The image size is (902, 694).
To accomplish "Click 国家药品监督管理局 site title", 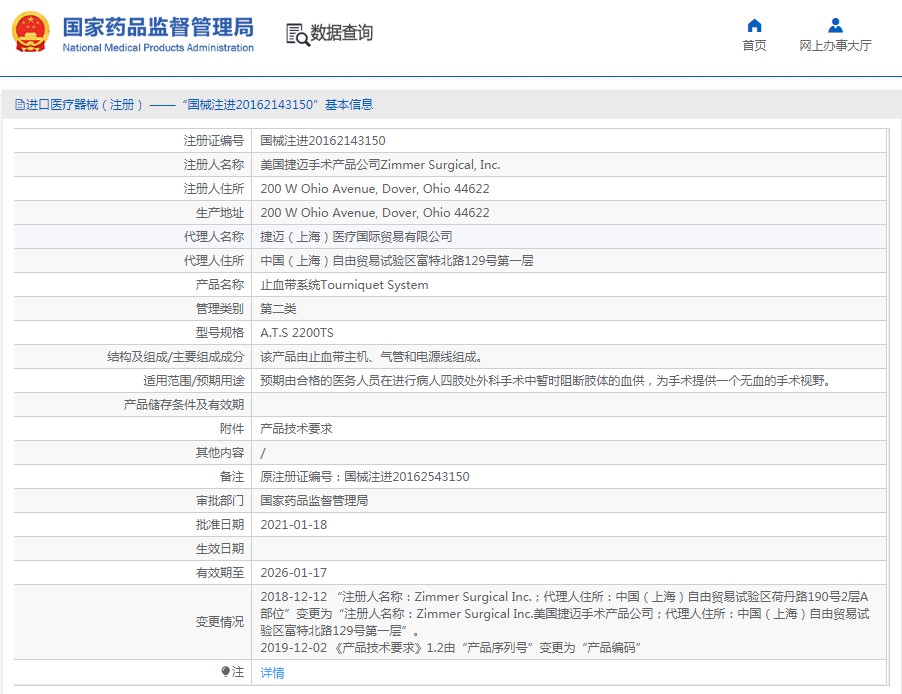I will click(x=158, y=27).
